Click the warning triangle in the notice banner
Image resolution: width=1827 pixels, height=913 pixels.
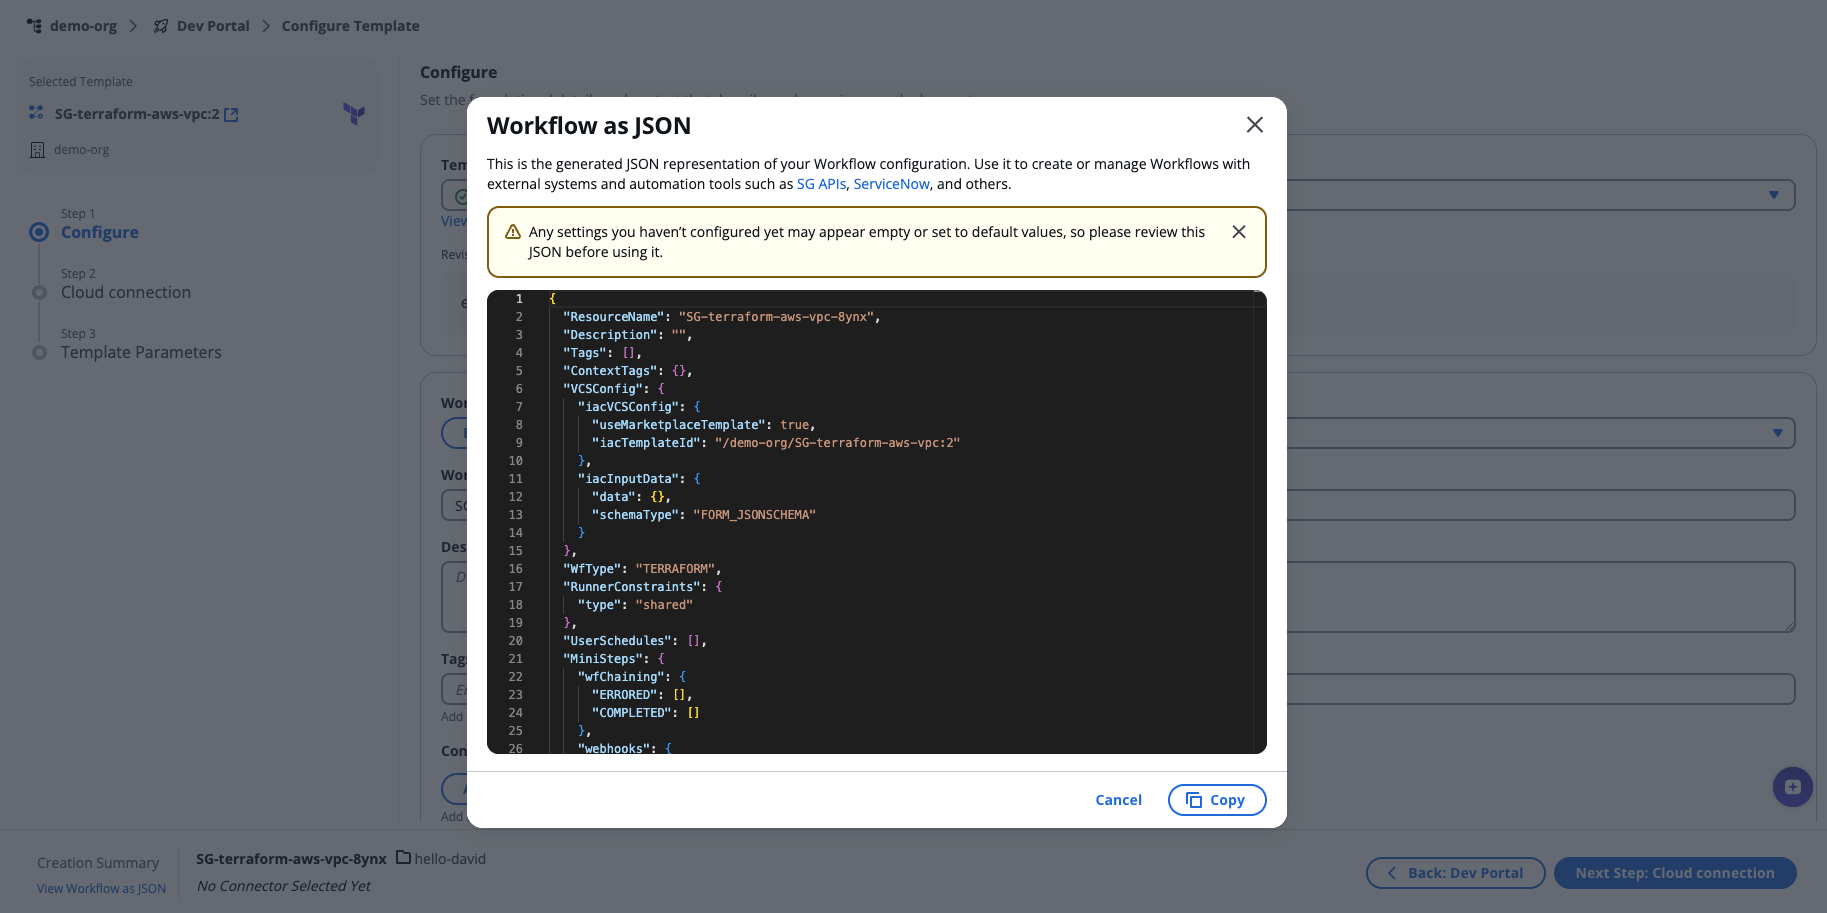pyautogui.click(x=512, y=230)
